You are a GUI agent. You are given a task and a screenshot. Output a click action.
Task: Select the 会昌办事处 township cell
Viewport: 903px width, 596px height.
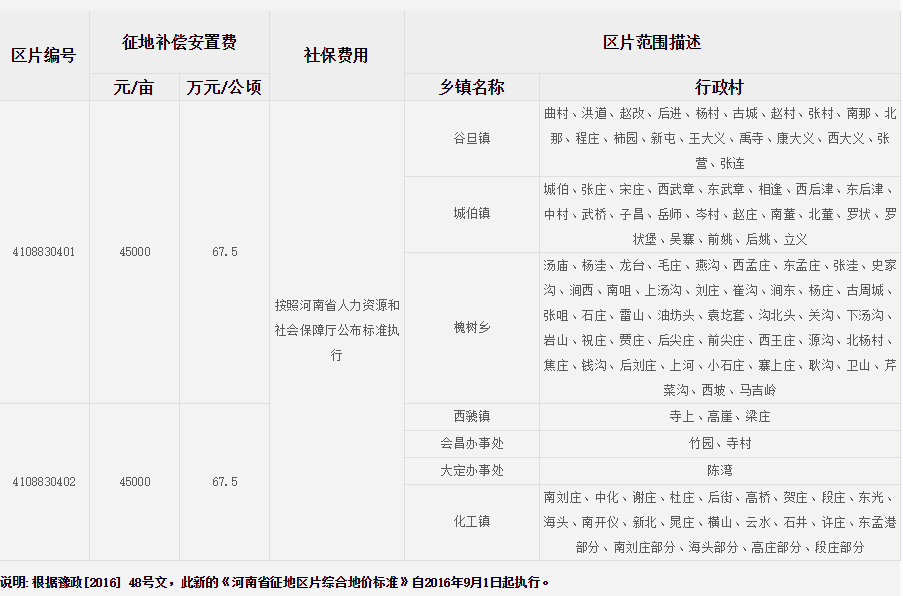click(472, 443)
